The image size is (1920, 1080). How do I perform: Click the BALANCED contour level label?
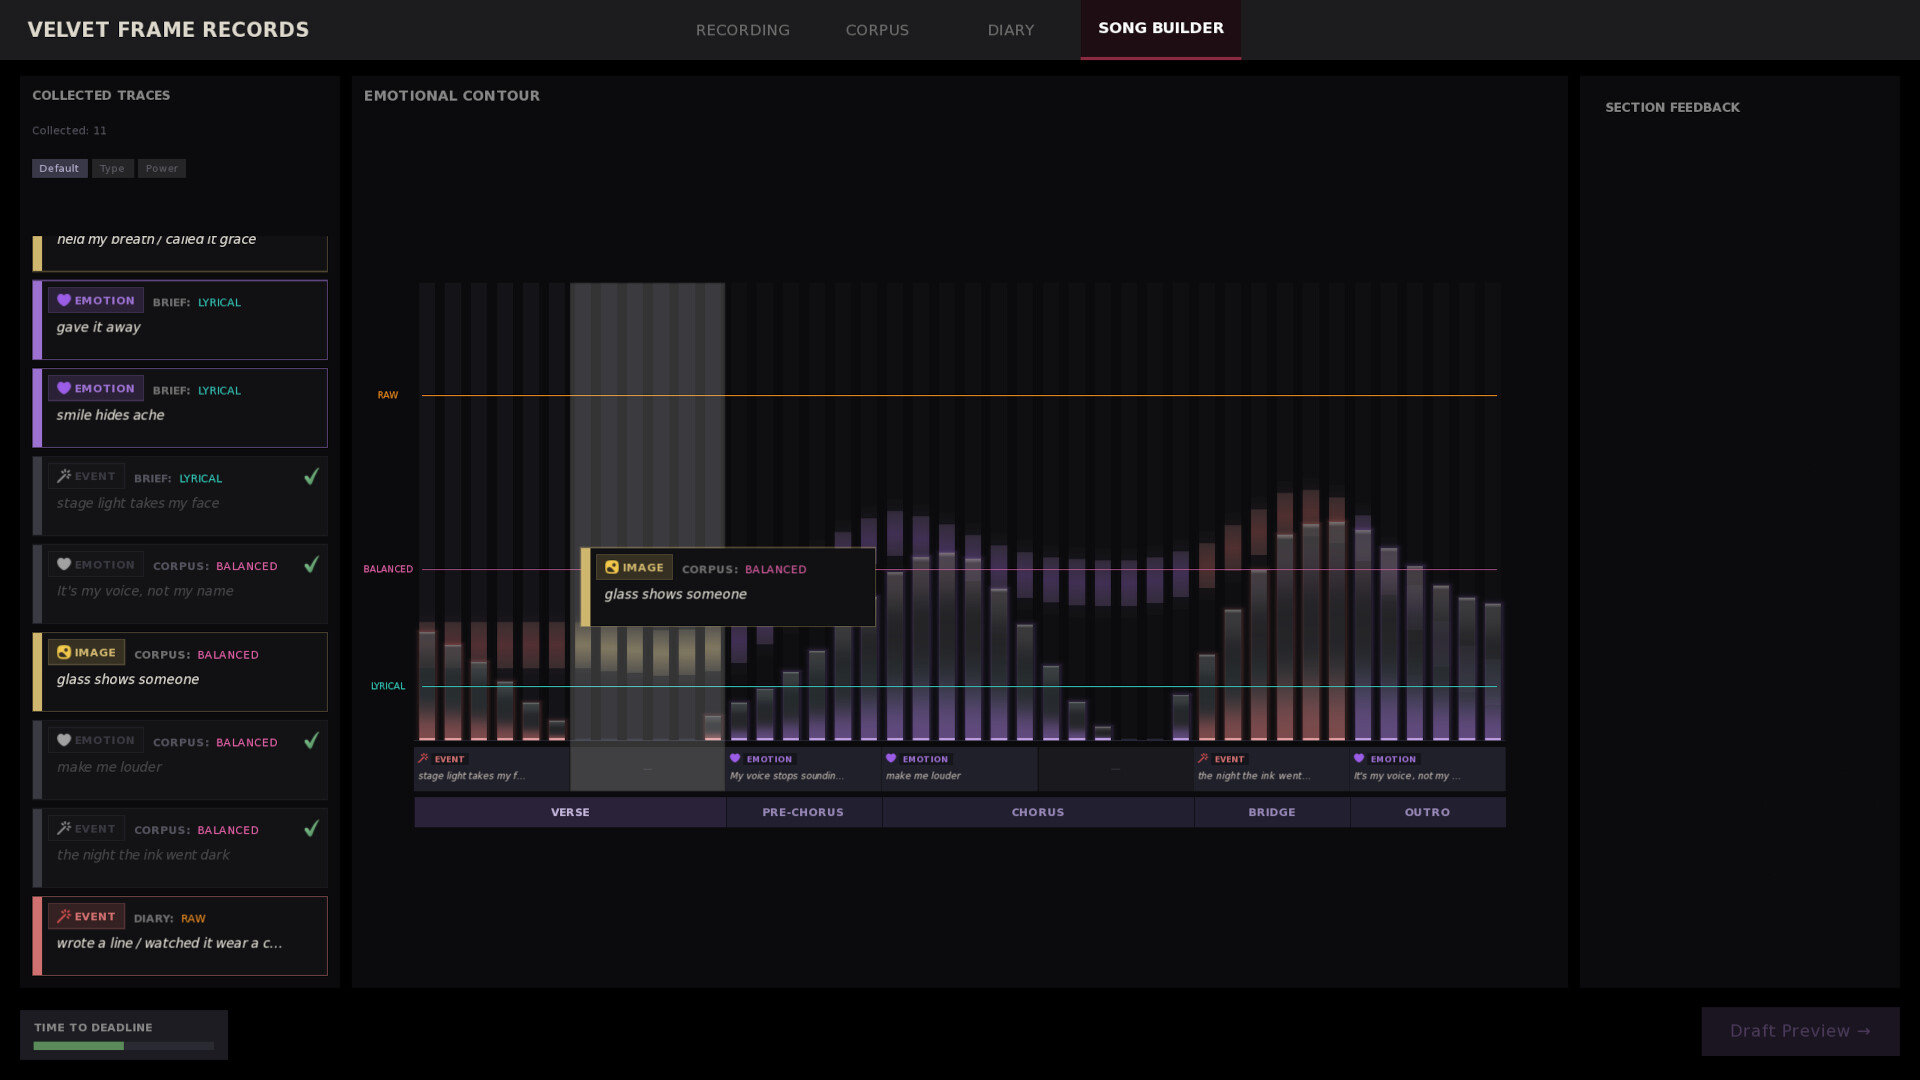coord(388,569)
